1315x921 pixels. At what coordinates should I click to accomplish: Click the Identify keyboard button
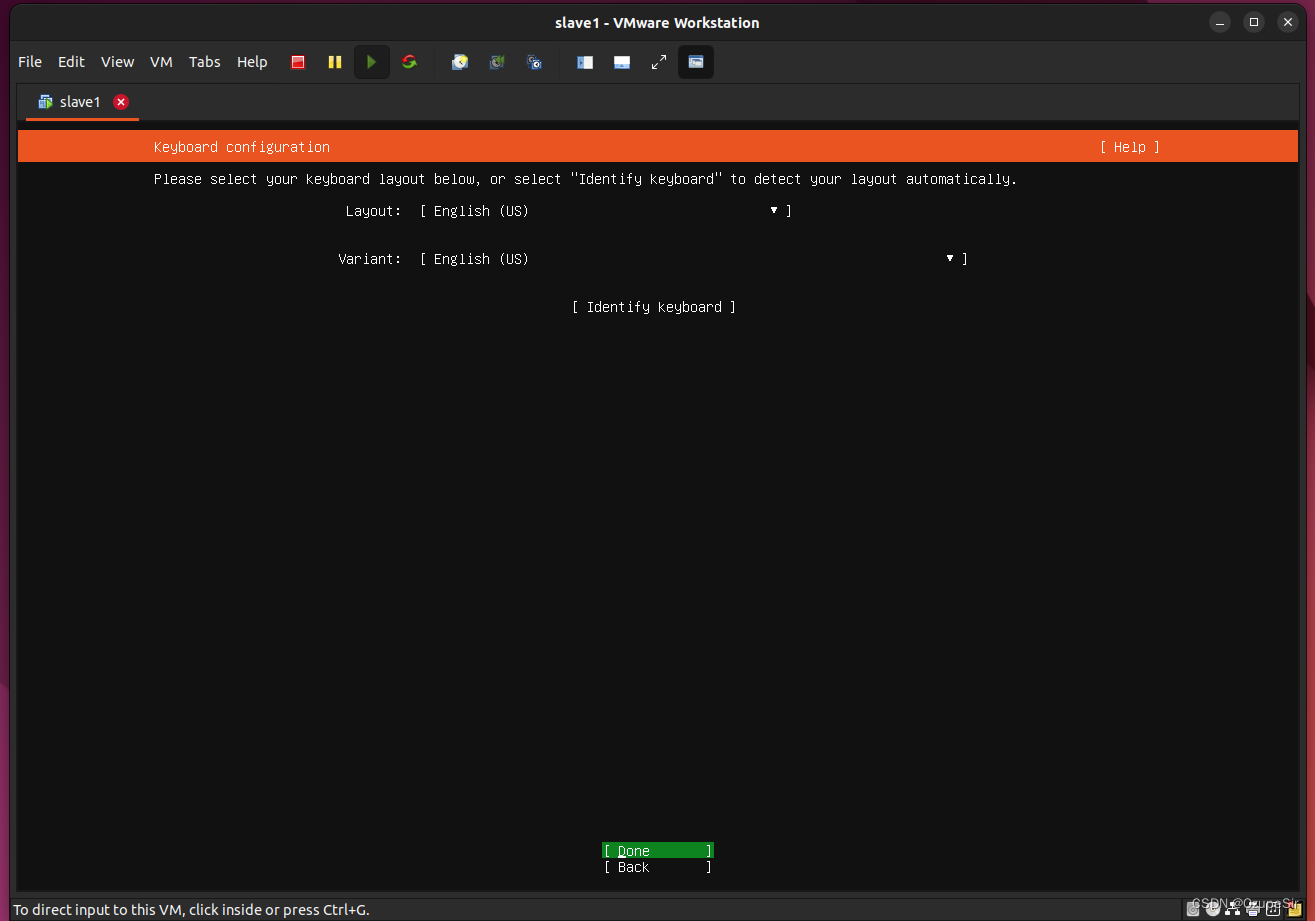tap(654, 307)
